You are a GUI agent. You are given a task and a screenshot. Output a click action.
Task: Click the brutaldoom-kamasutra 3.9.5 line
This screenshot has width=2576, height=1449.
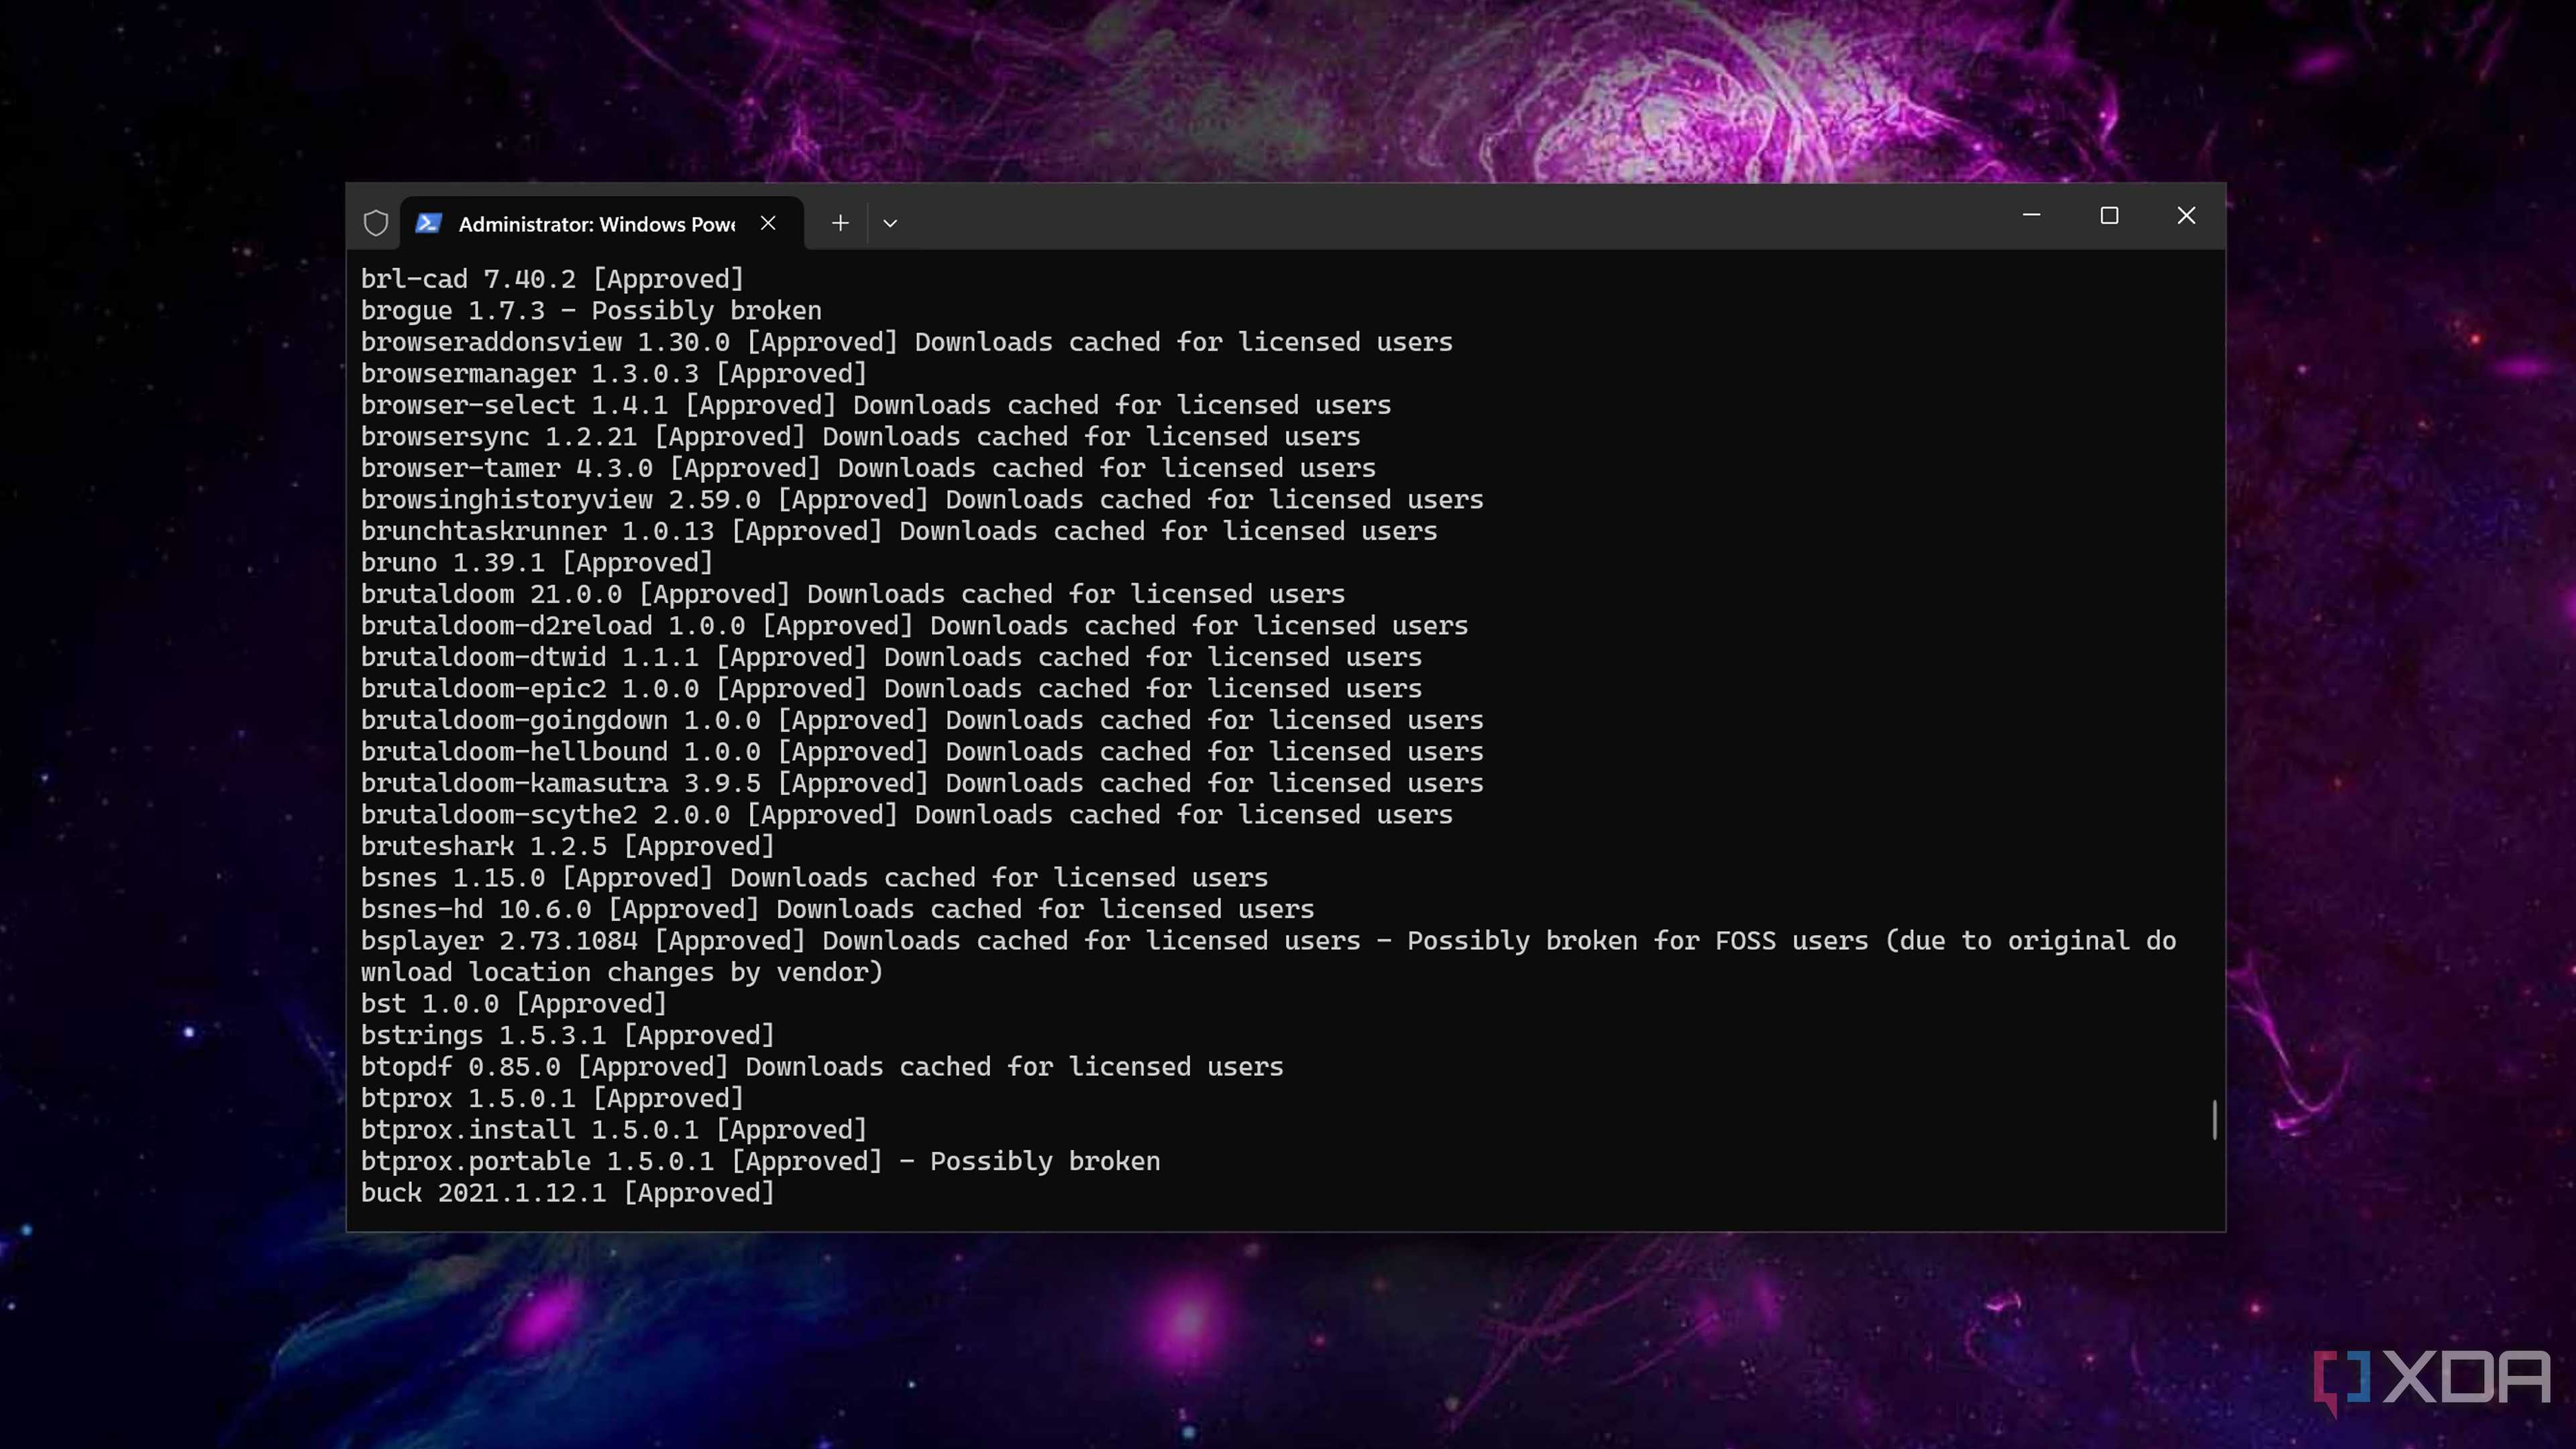922,783
